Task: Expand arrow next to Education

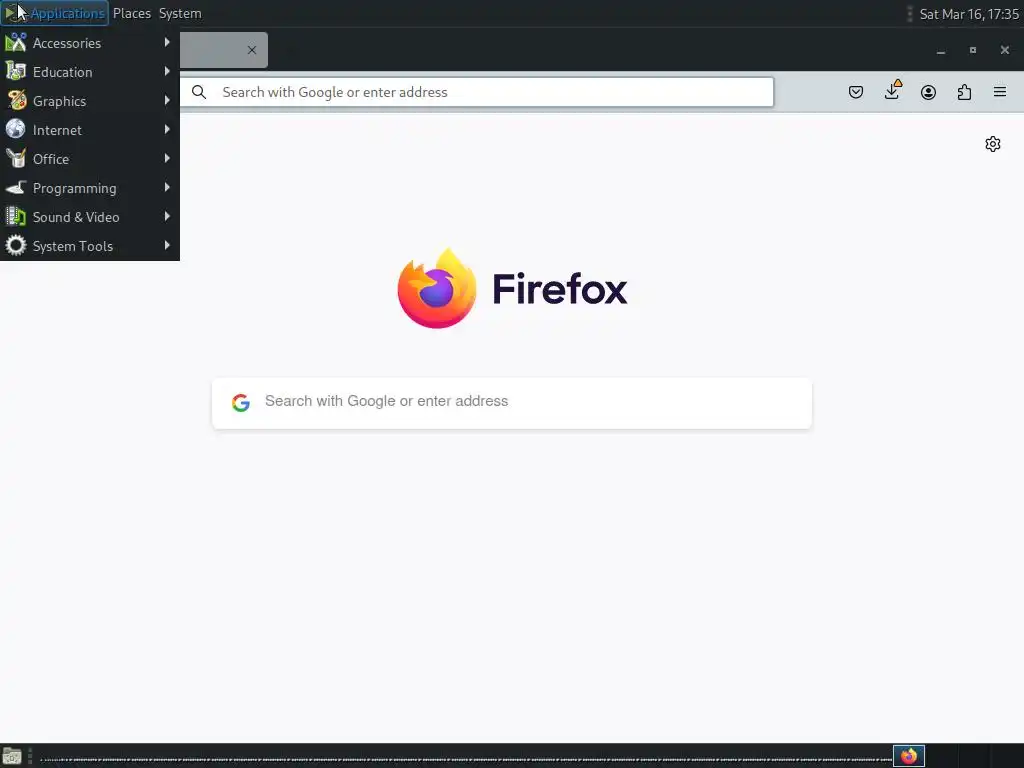Action: 167,71
